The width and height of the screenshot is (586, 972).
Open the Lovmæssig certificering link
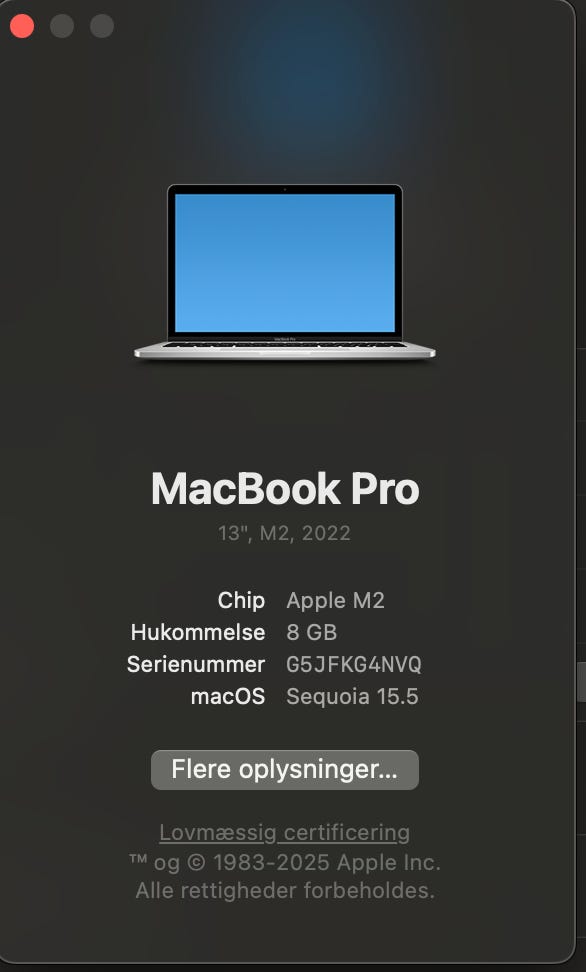[x=285, y=832]
